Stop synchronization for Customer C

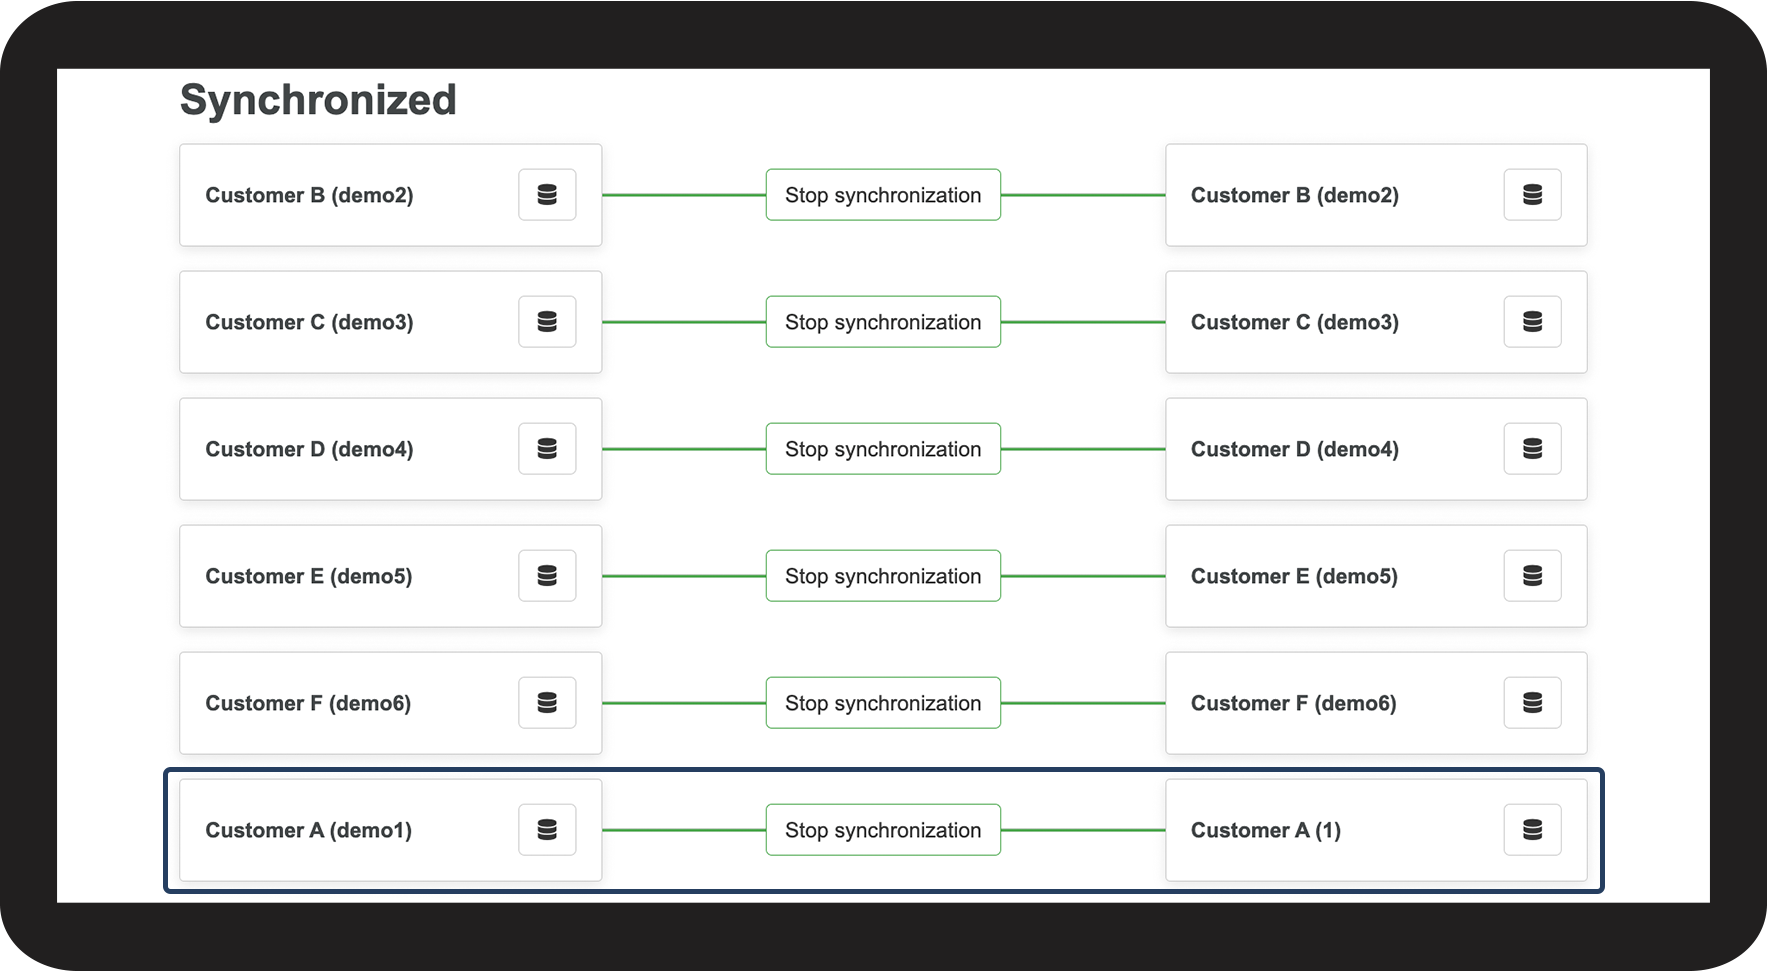click(x=883, y=322)
